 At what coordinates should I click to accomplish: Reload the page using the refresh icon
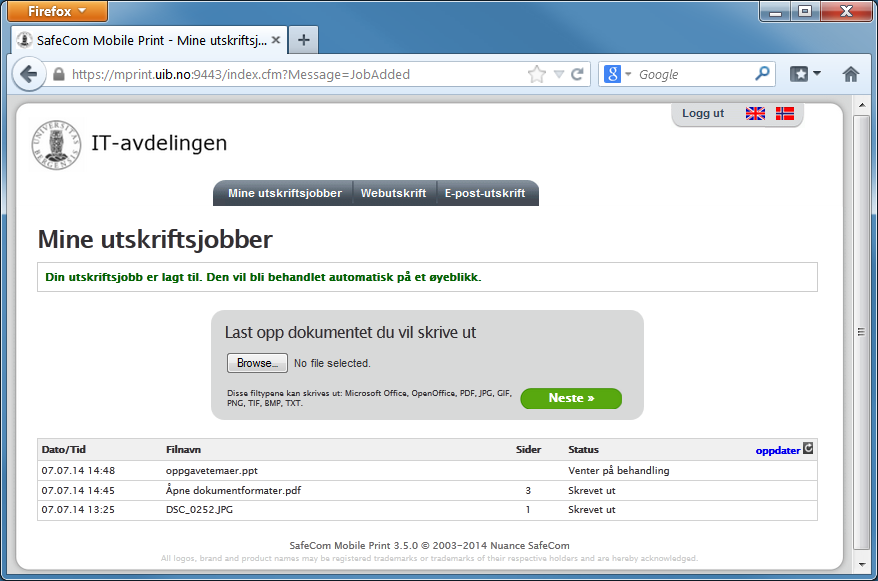[x=577, y=75]
